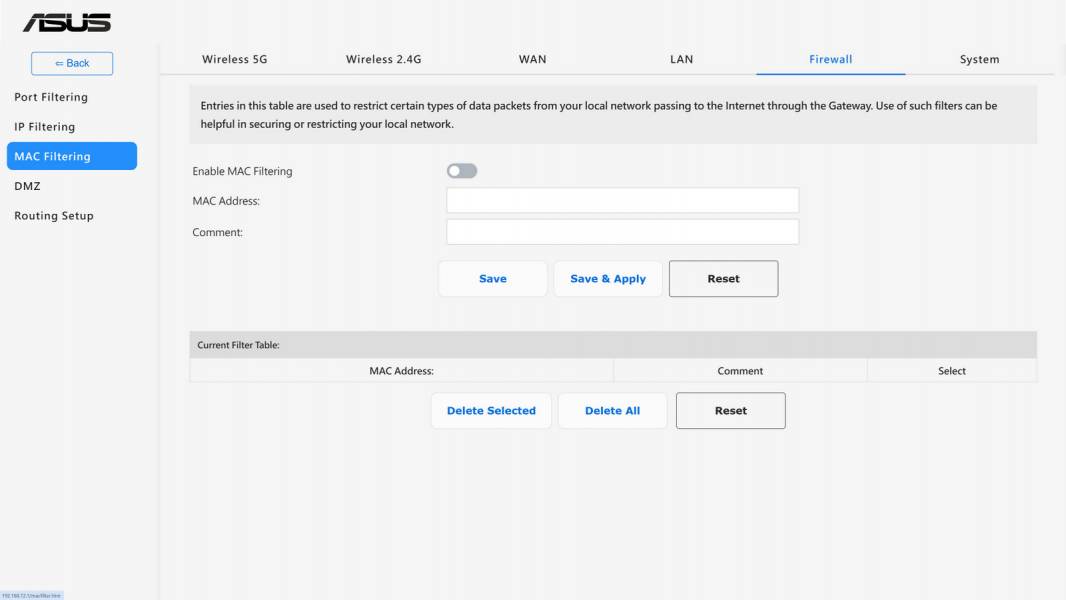Click Delete All
The image size is (1066, 600).
[613, 410]
